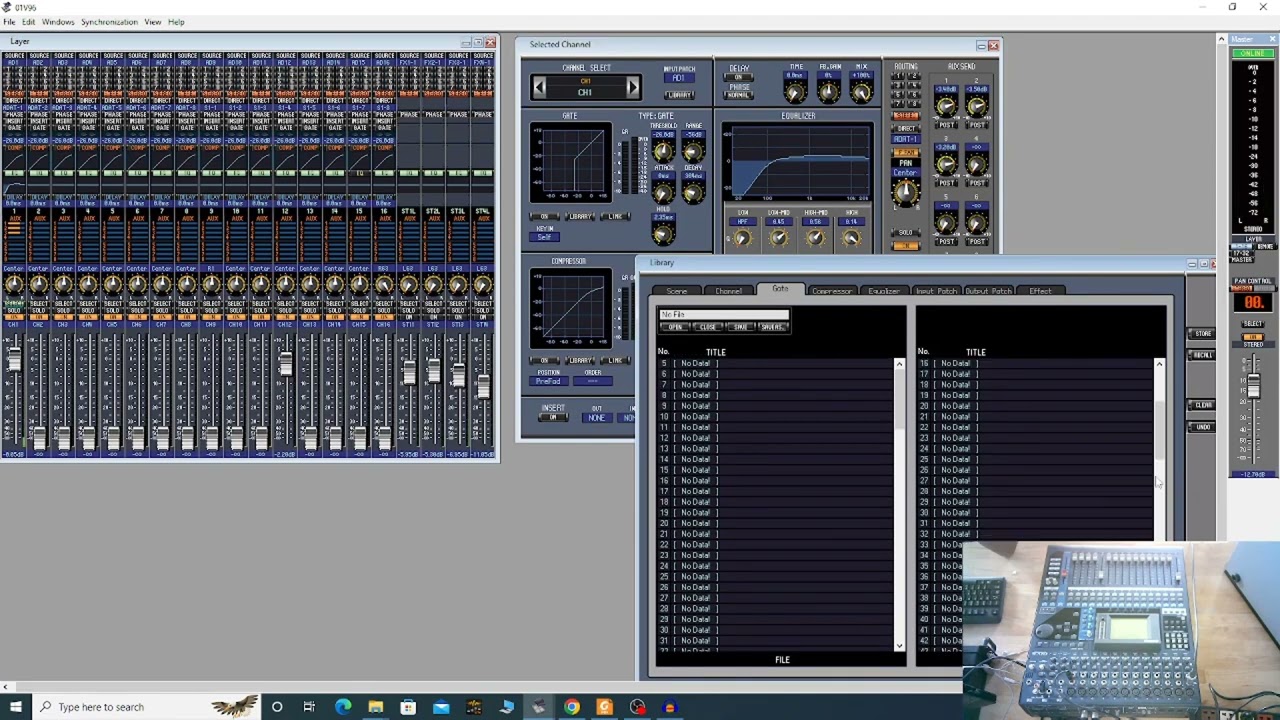Switch to the Effect tab in Library
Image resolution: width=1280 pixels, height=720 pixels.
click(1040, 291)
